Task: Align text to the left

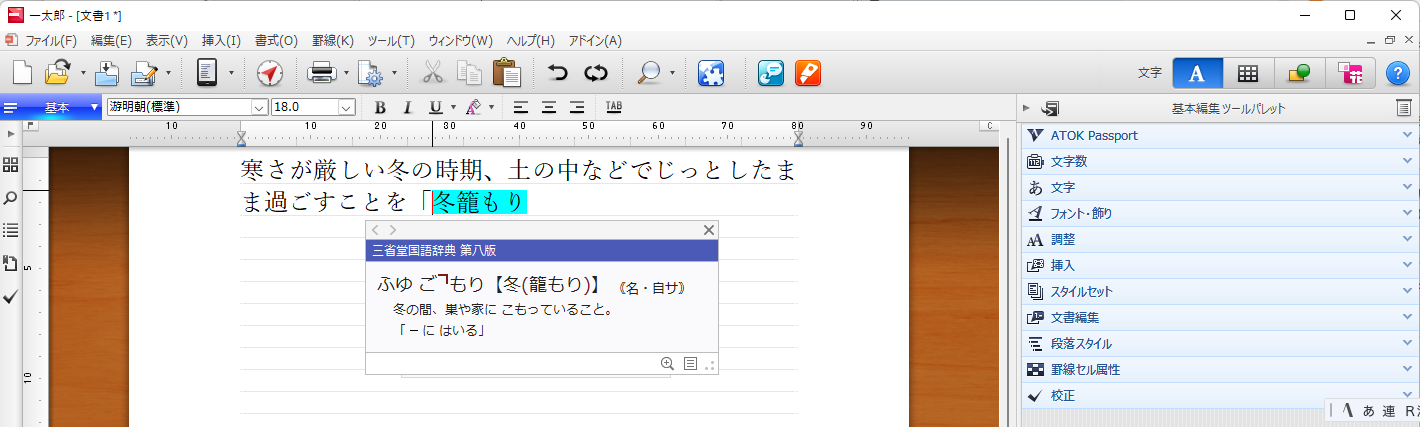Action: tap(521, 107)
